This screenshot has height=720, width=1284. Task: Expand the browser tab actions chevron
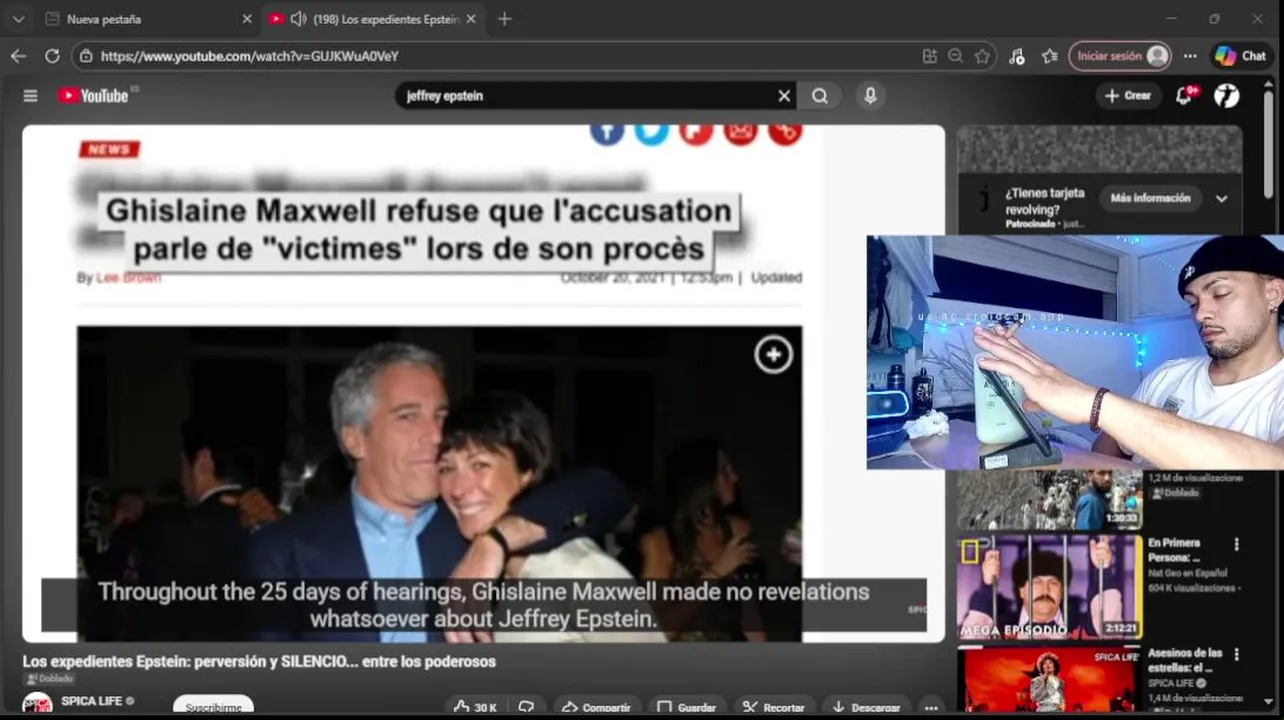[18, 19]
